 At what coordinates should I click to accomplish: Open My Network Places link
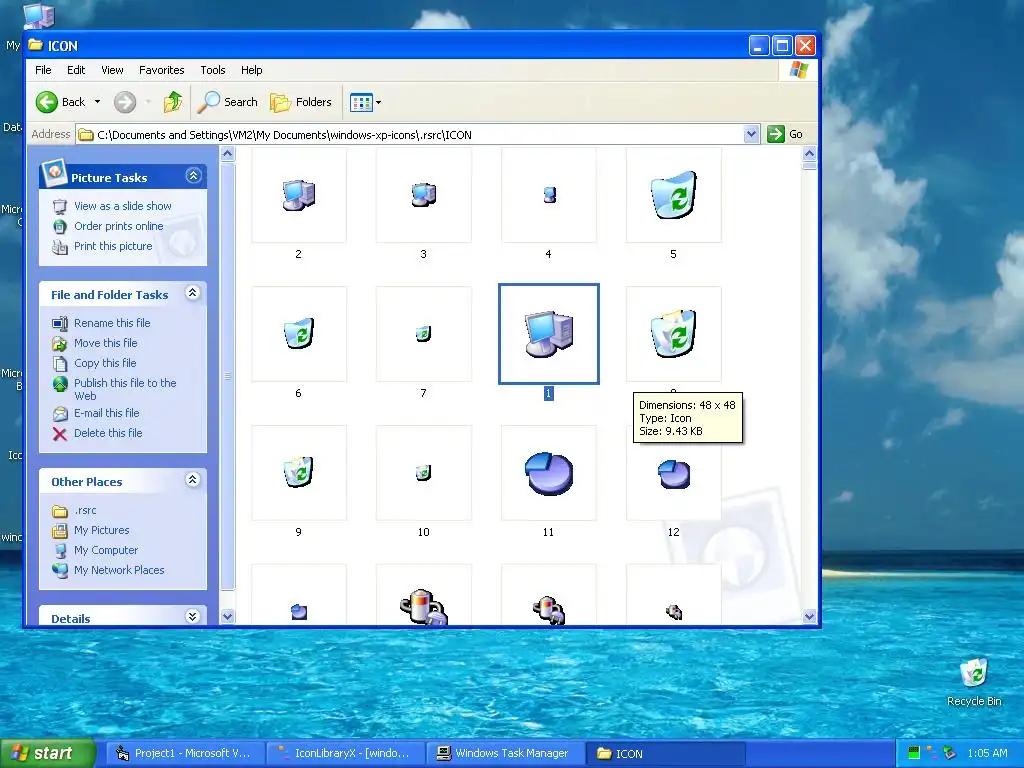pos(119,570)
